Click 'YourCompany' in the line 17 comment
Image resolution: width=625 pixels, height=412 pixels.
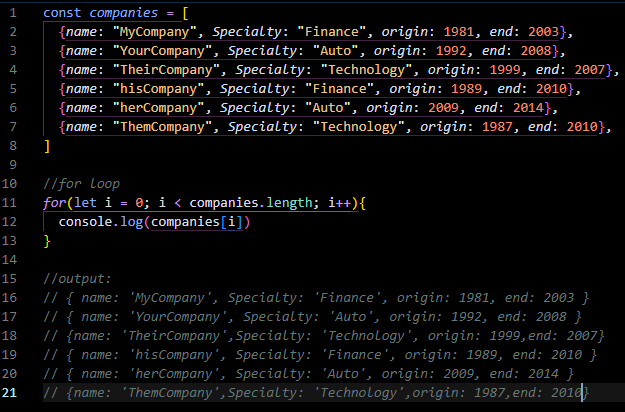[178, 317]
